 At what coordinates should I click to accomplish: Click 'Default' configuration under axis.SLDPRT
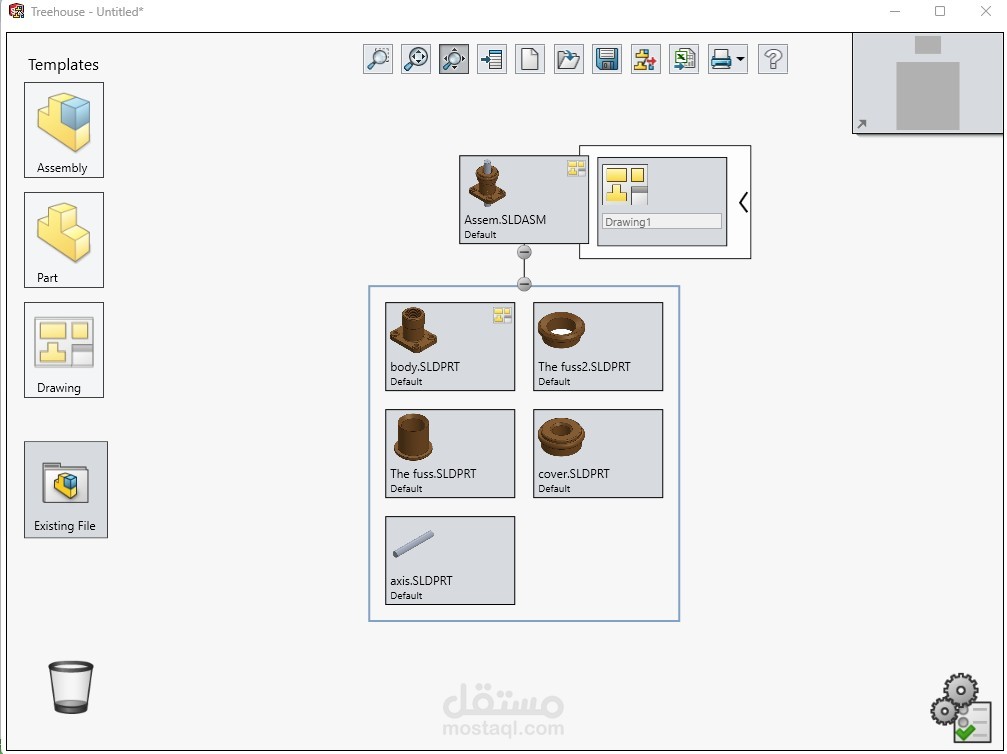pyautogui.click(x=406, y=595)
